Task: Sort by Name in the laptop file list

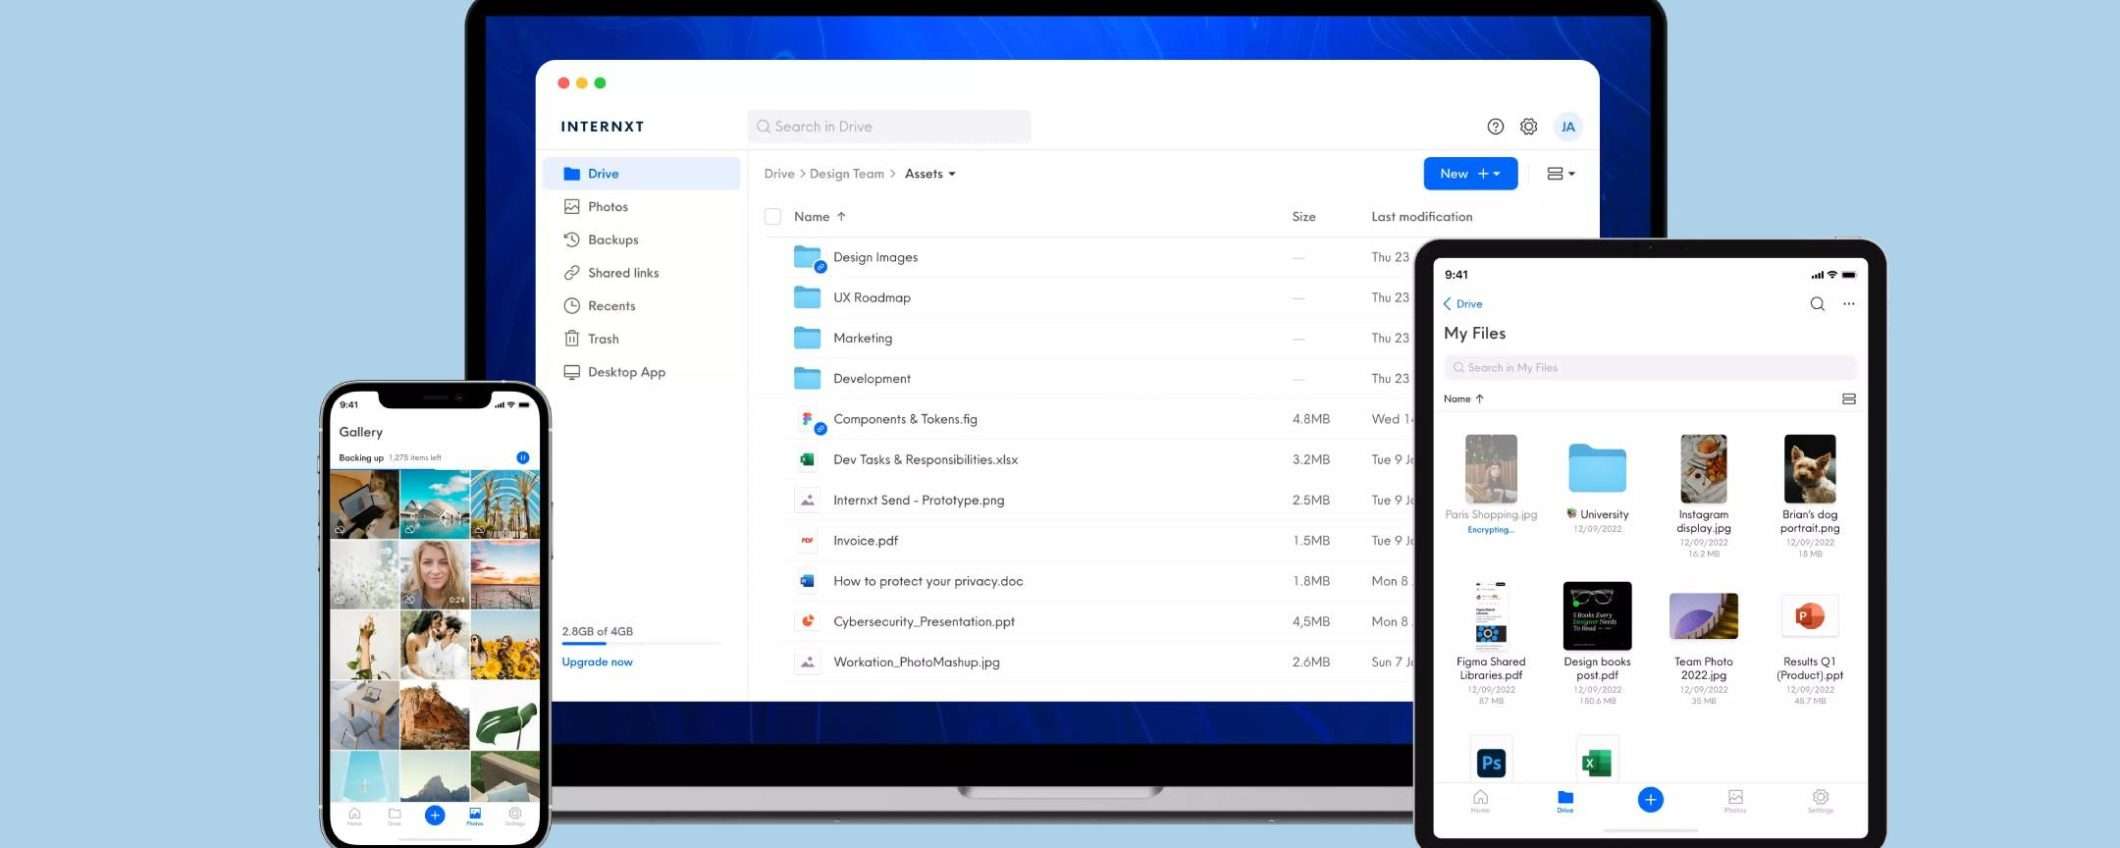Action: (x=820, y=217)
